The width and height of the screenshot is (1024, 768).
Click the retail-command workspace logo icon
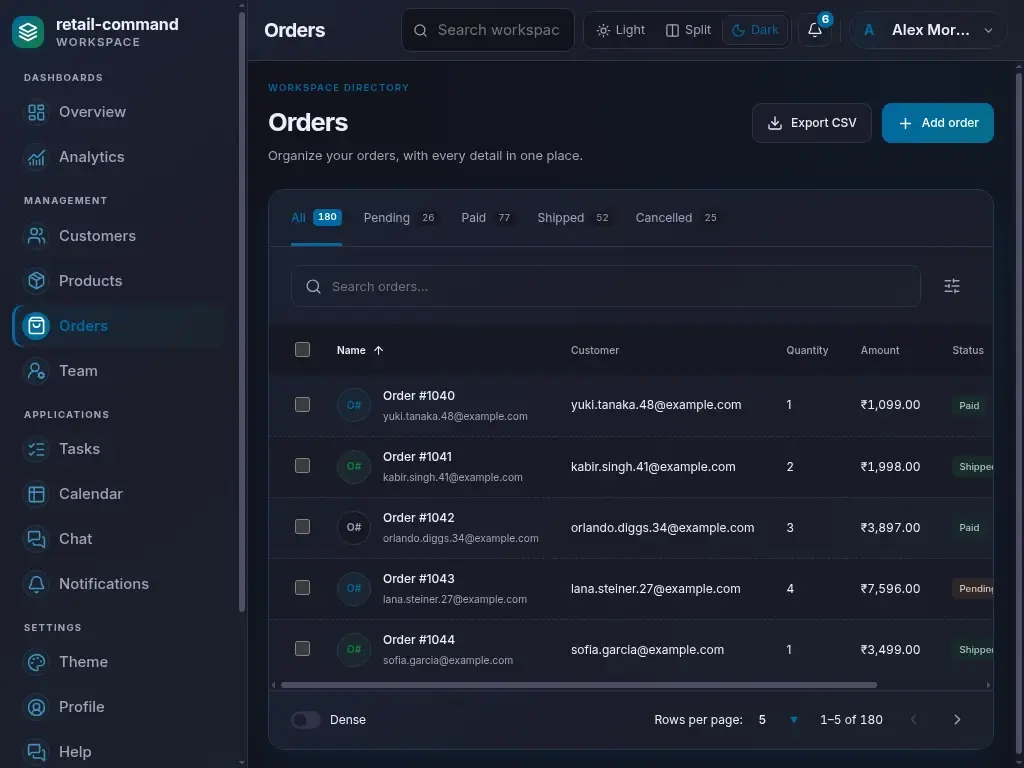point(28,32)
